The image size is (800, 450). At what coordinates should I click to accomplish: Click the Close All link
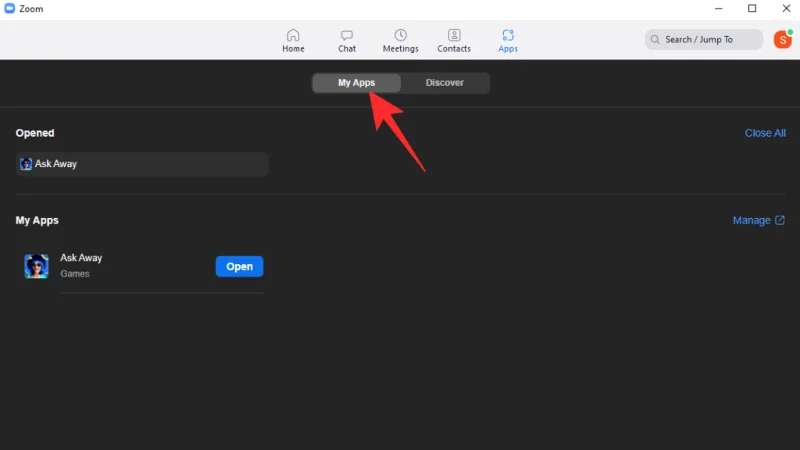coord(765,133)
